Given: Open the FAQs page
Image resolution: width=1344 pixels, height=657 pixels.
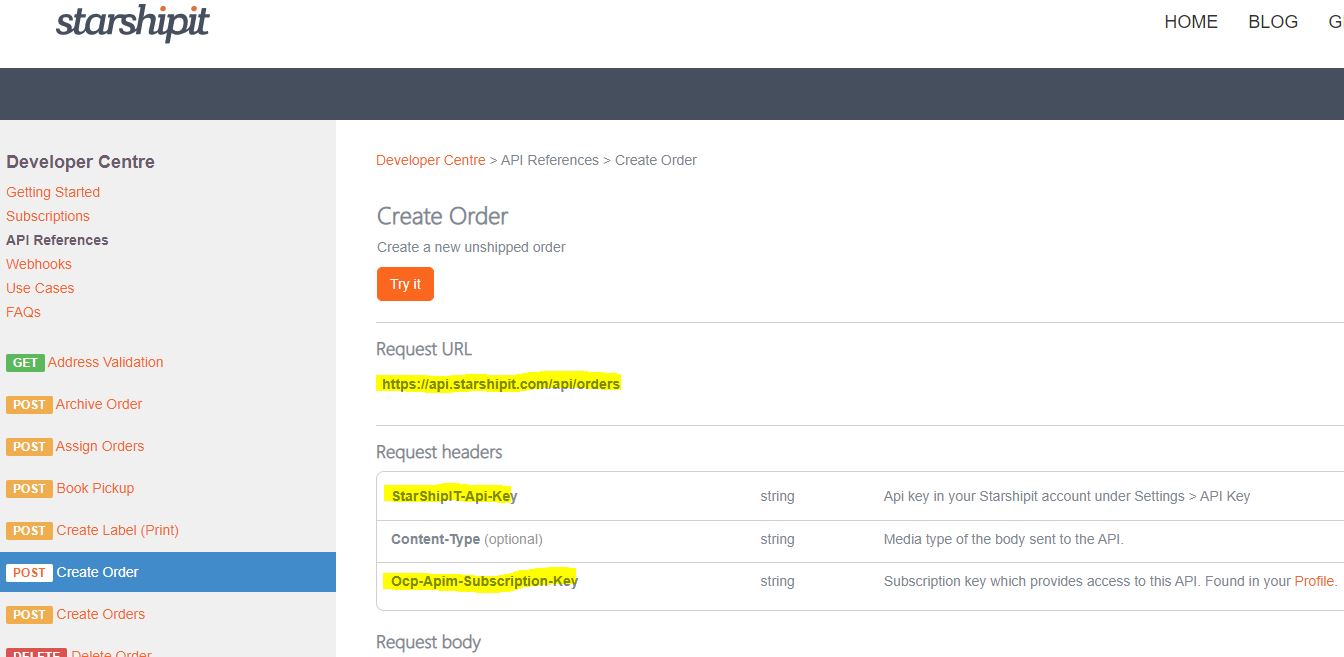Looking at the screenshot, I should pyautogui.click(x=23, y=312).
